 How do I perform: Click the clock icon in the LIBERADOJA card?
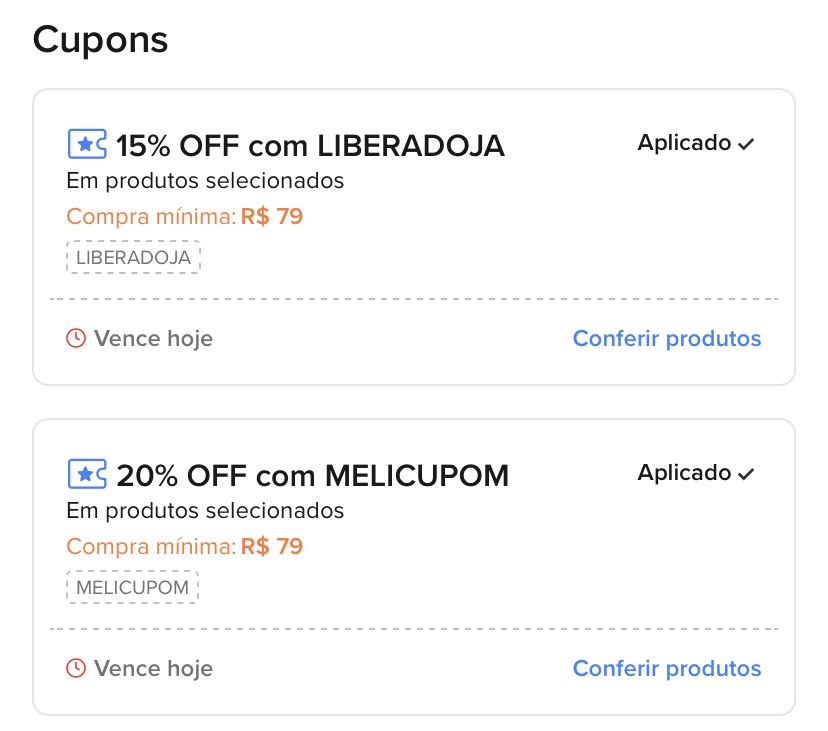tap(76, 338)
